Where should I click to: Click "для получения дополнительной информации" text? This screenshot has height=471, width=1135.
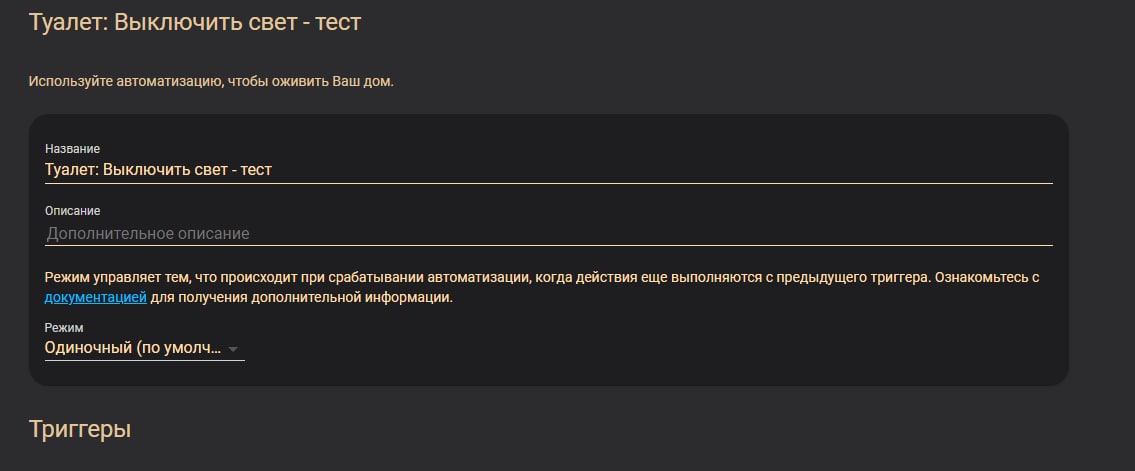[302, 297]
